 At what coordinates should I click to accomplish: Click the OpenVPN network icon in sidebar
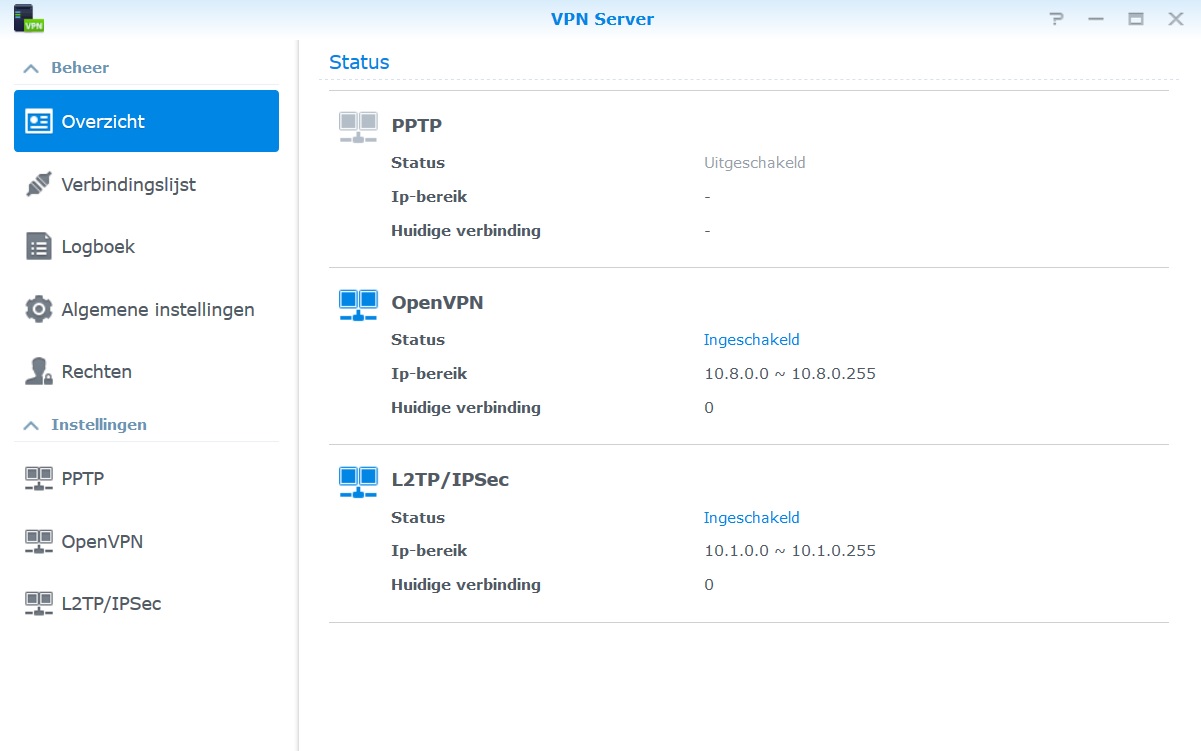(38, 542)
